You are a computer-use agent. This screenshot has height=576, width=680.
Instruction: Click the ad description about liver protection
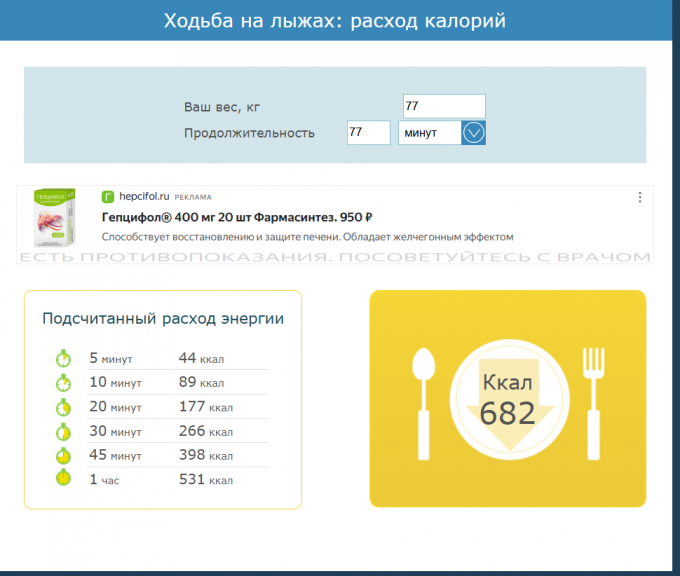[307, 237]
